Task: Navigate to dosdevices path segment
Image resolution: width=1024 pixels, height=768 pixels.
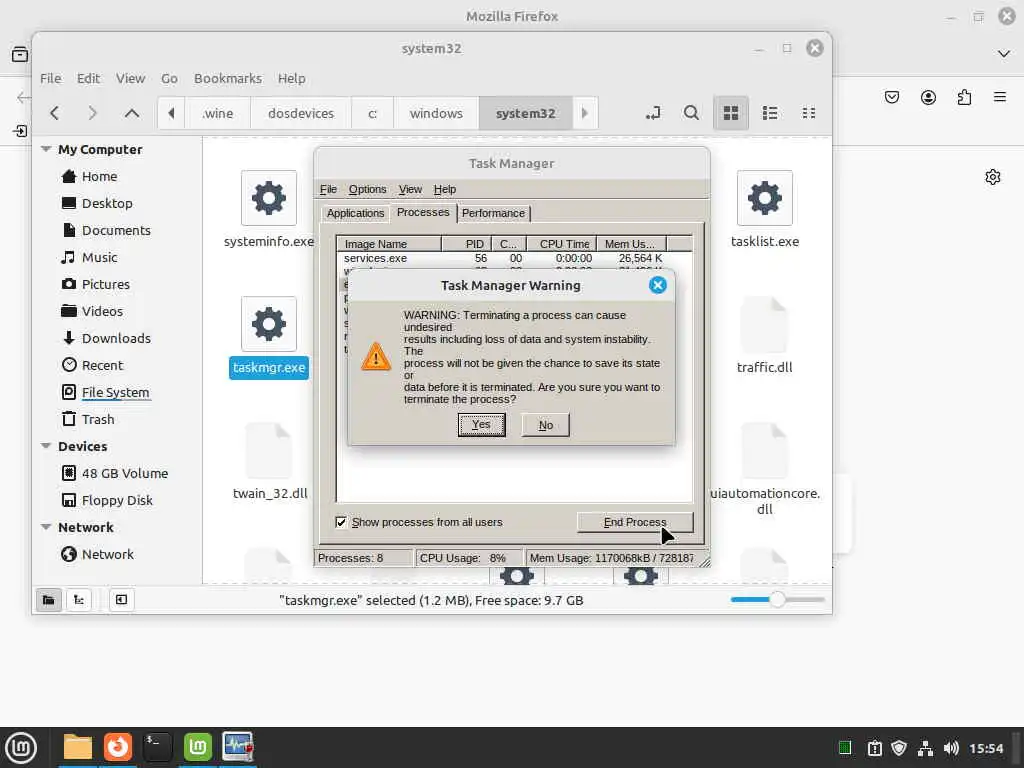Action: (x=301, y=113)
